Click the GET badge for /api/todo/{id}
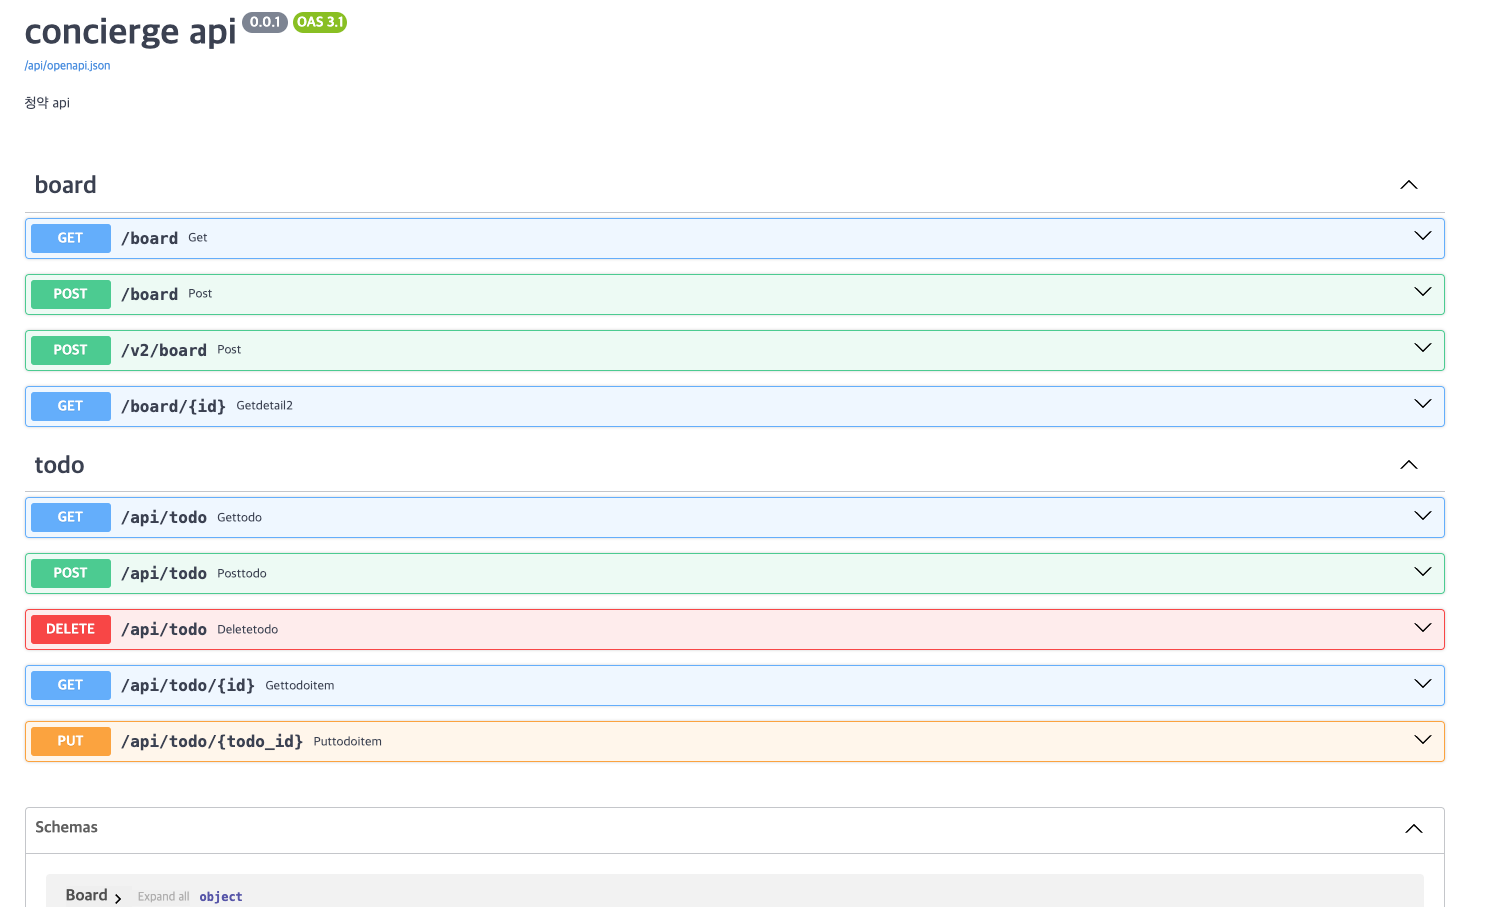The image size is (1485, 907). click(x=71, y=685)
